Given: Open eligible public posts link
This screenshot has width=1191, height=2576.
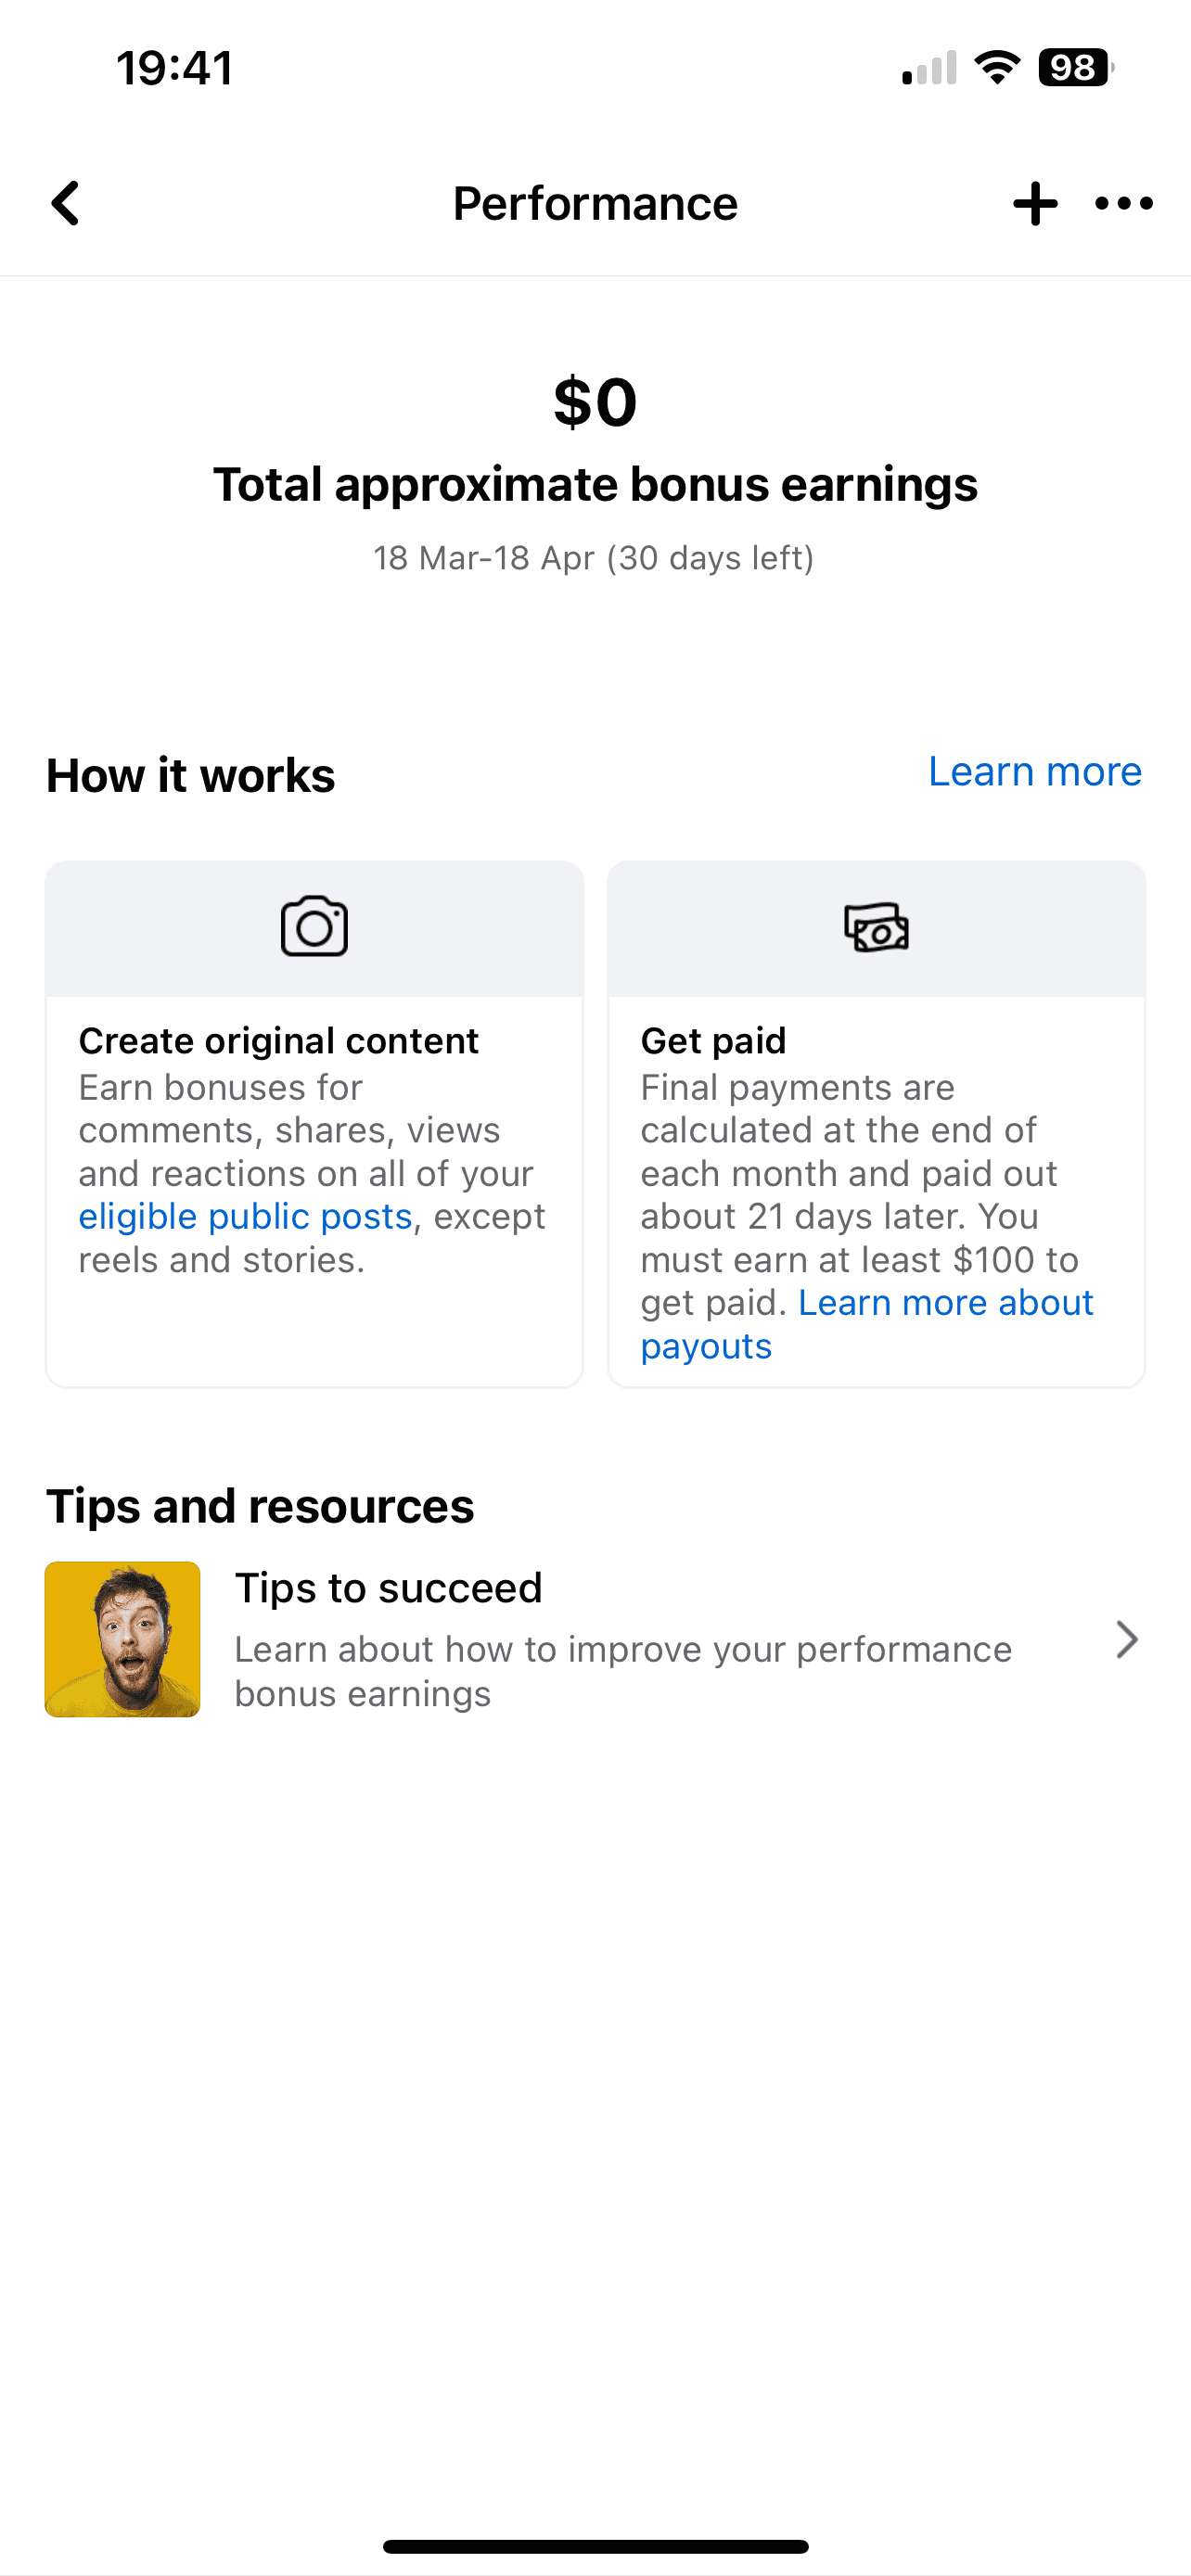Looking at the screenshot, I should (x=245, y=1216).
